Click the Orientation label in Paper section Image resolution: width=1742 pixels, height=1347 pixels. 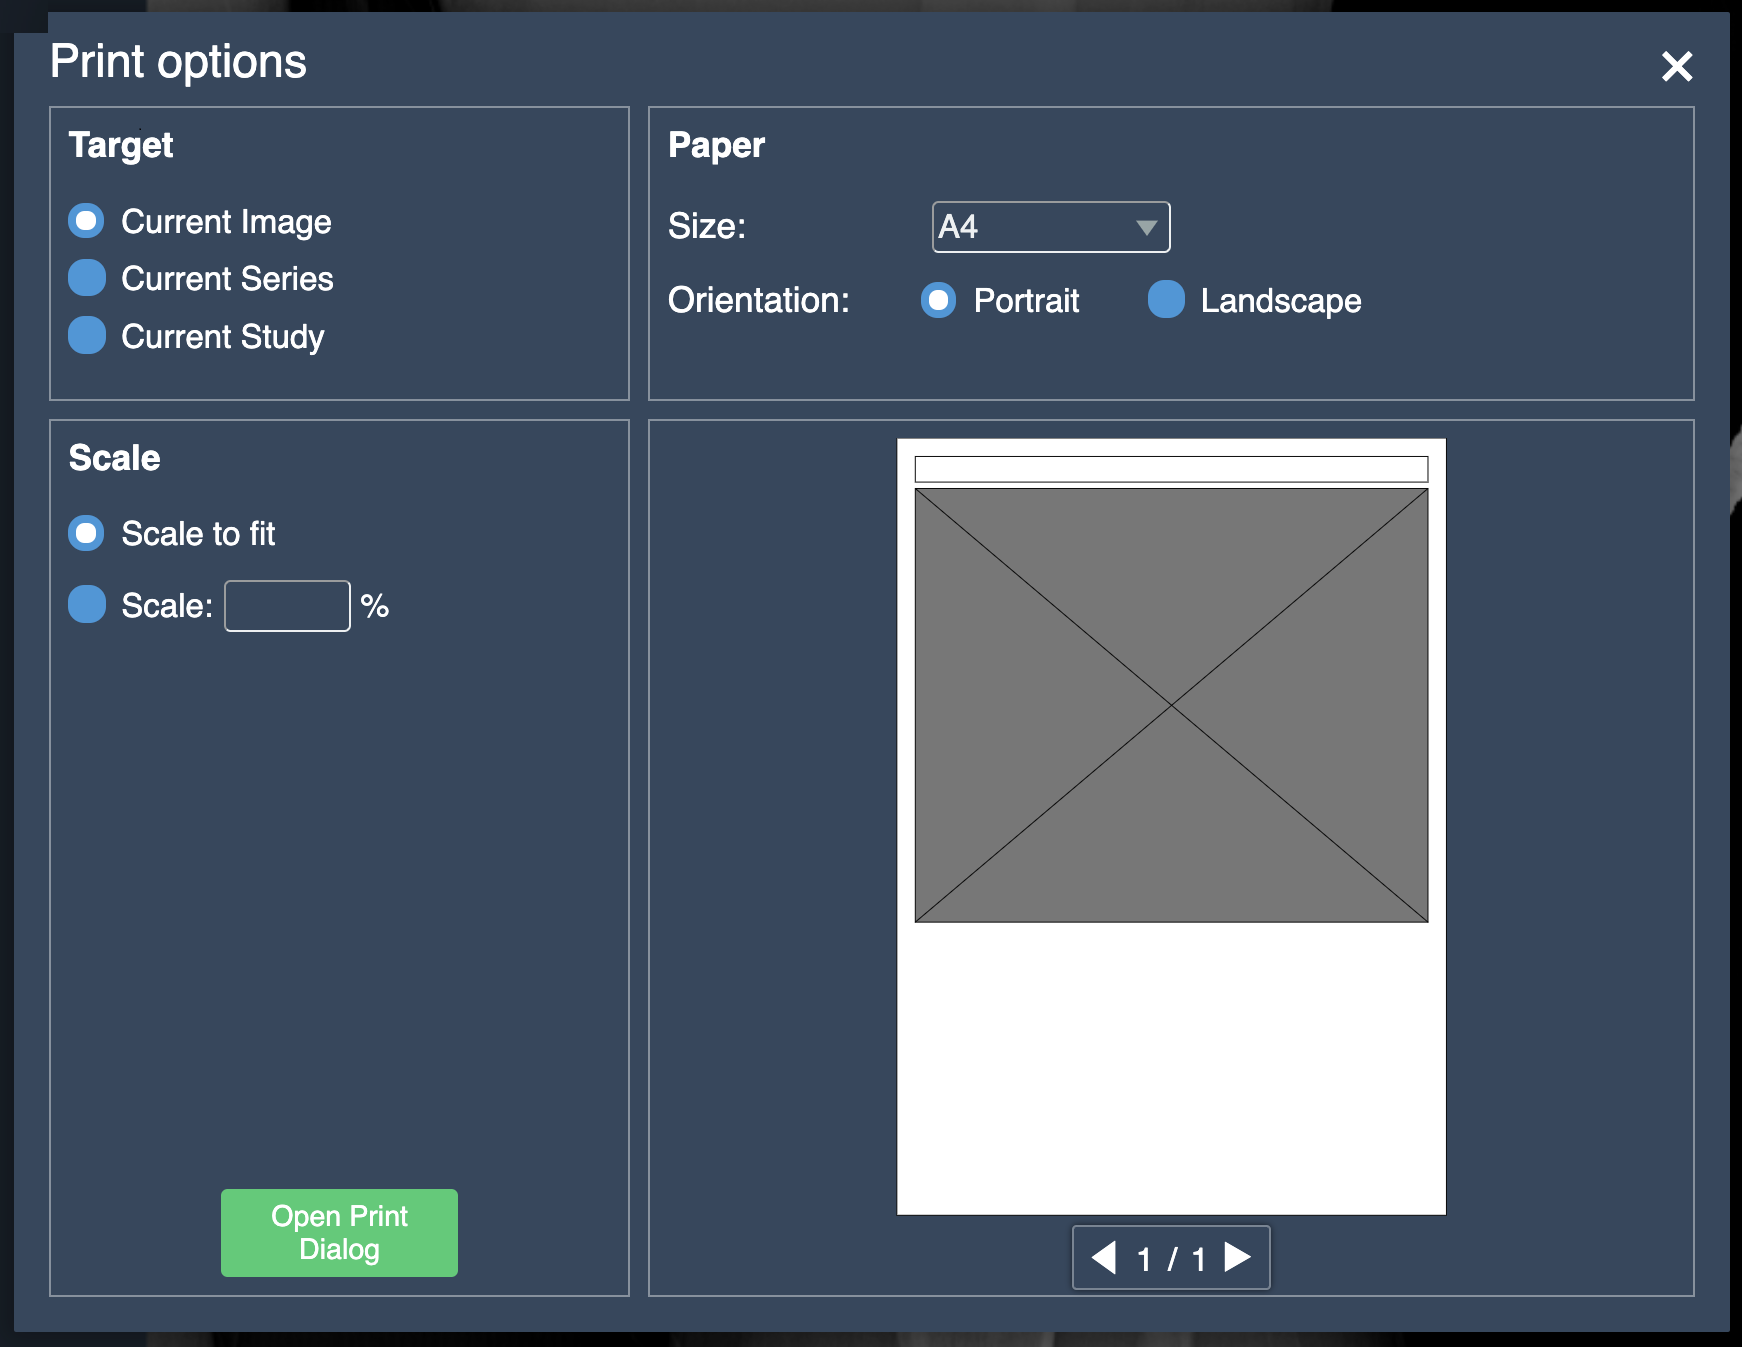pyautogui.click(x=758, y=300)
